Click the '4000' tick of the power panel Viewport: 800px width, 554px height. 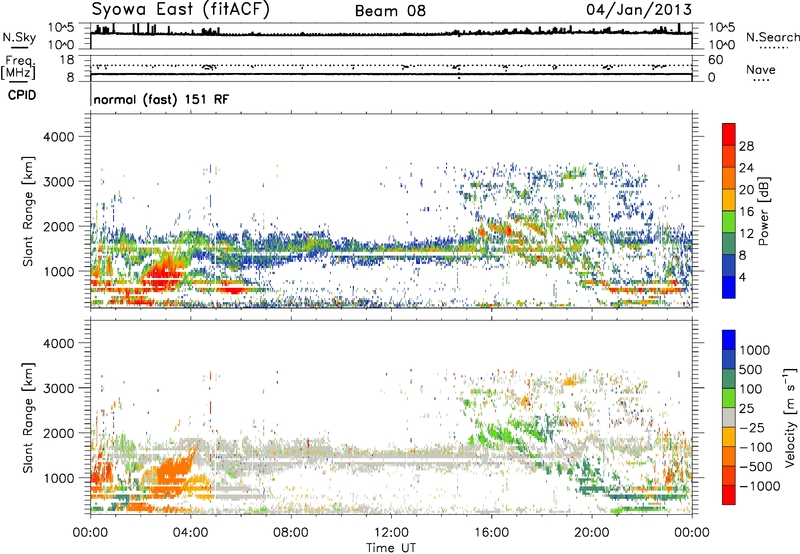58,137
